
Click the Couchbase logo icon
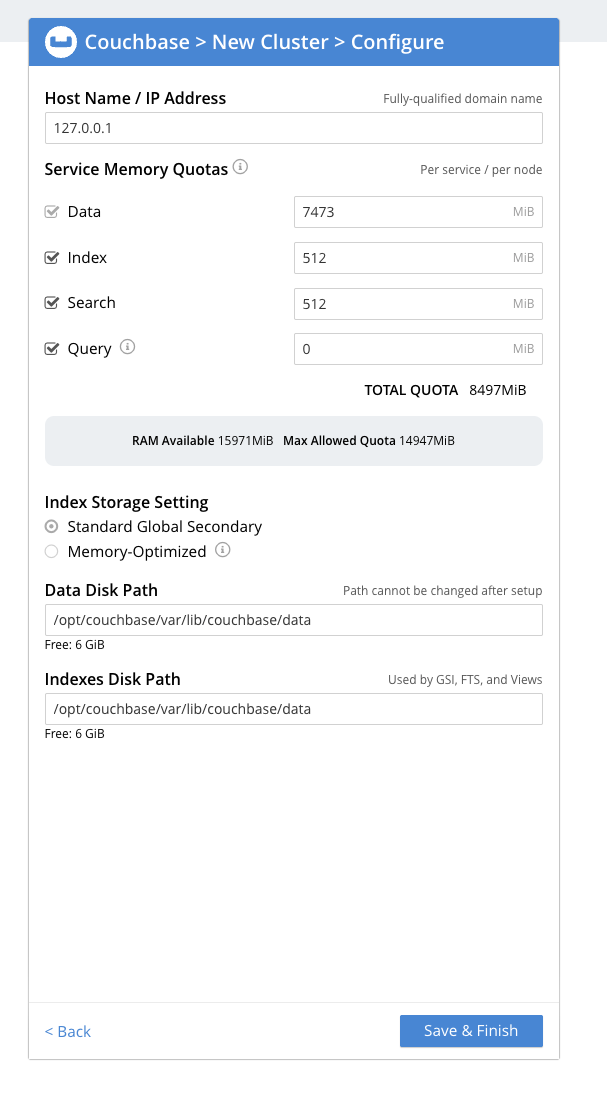[58, 42]
